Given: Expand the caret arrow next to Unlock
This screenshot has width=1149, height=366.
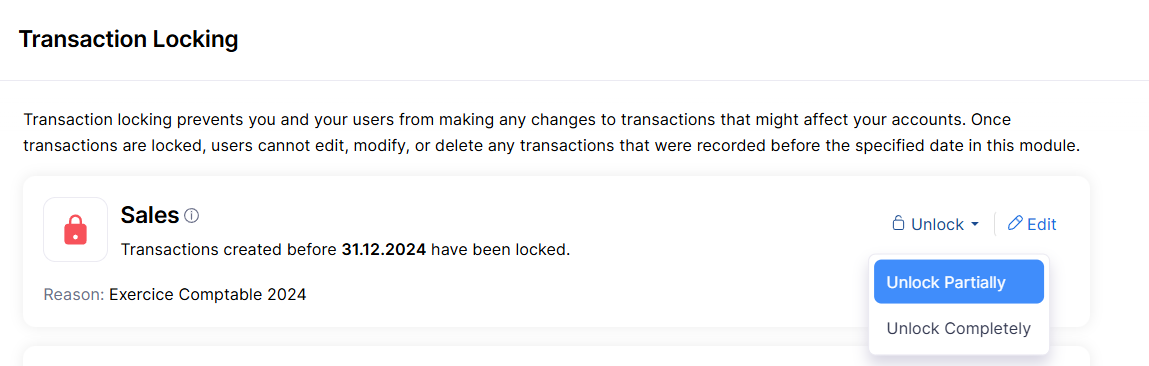Looking at the screenshot, I should [975, 224].
